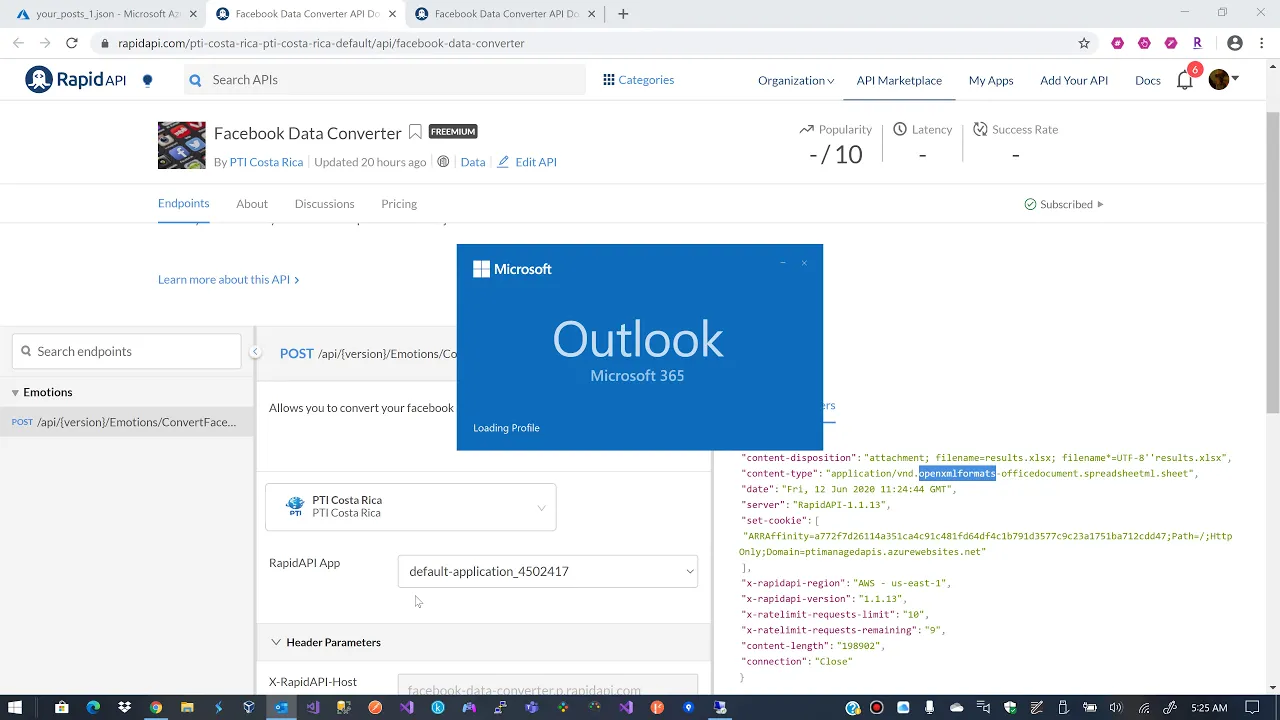Screen dimensions: 1280x720
Task: Click the bookmark icon next to Facebook Data Converter
Action: coord(415,132)
